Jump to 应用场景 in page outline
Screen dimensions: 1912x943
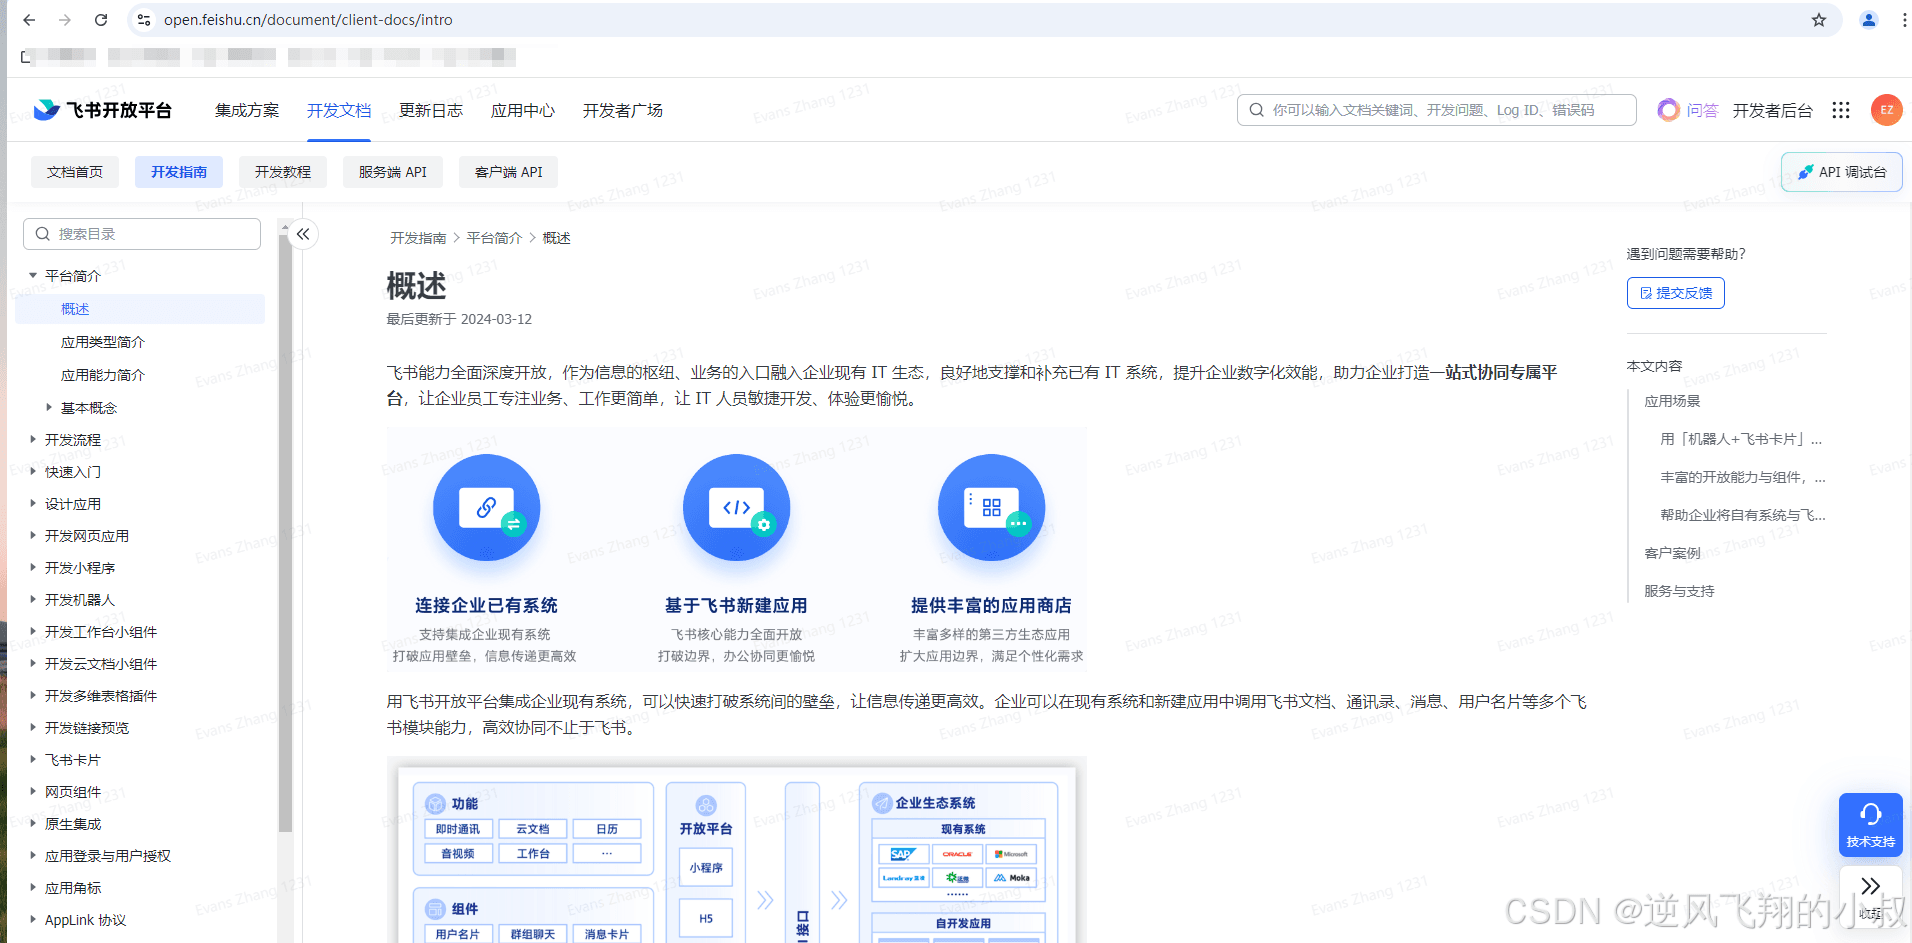tap(1672, 401)
